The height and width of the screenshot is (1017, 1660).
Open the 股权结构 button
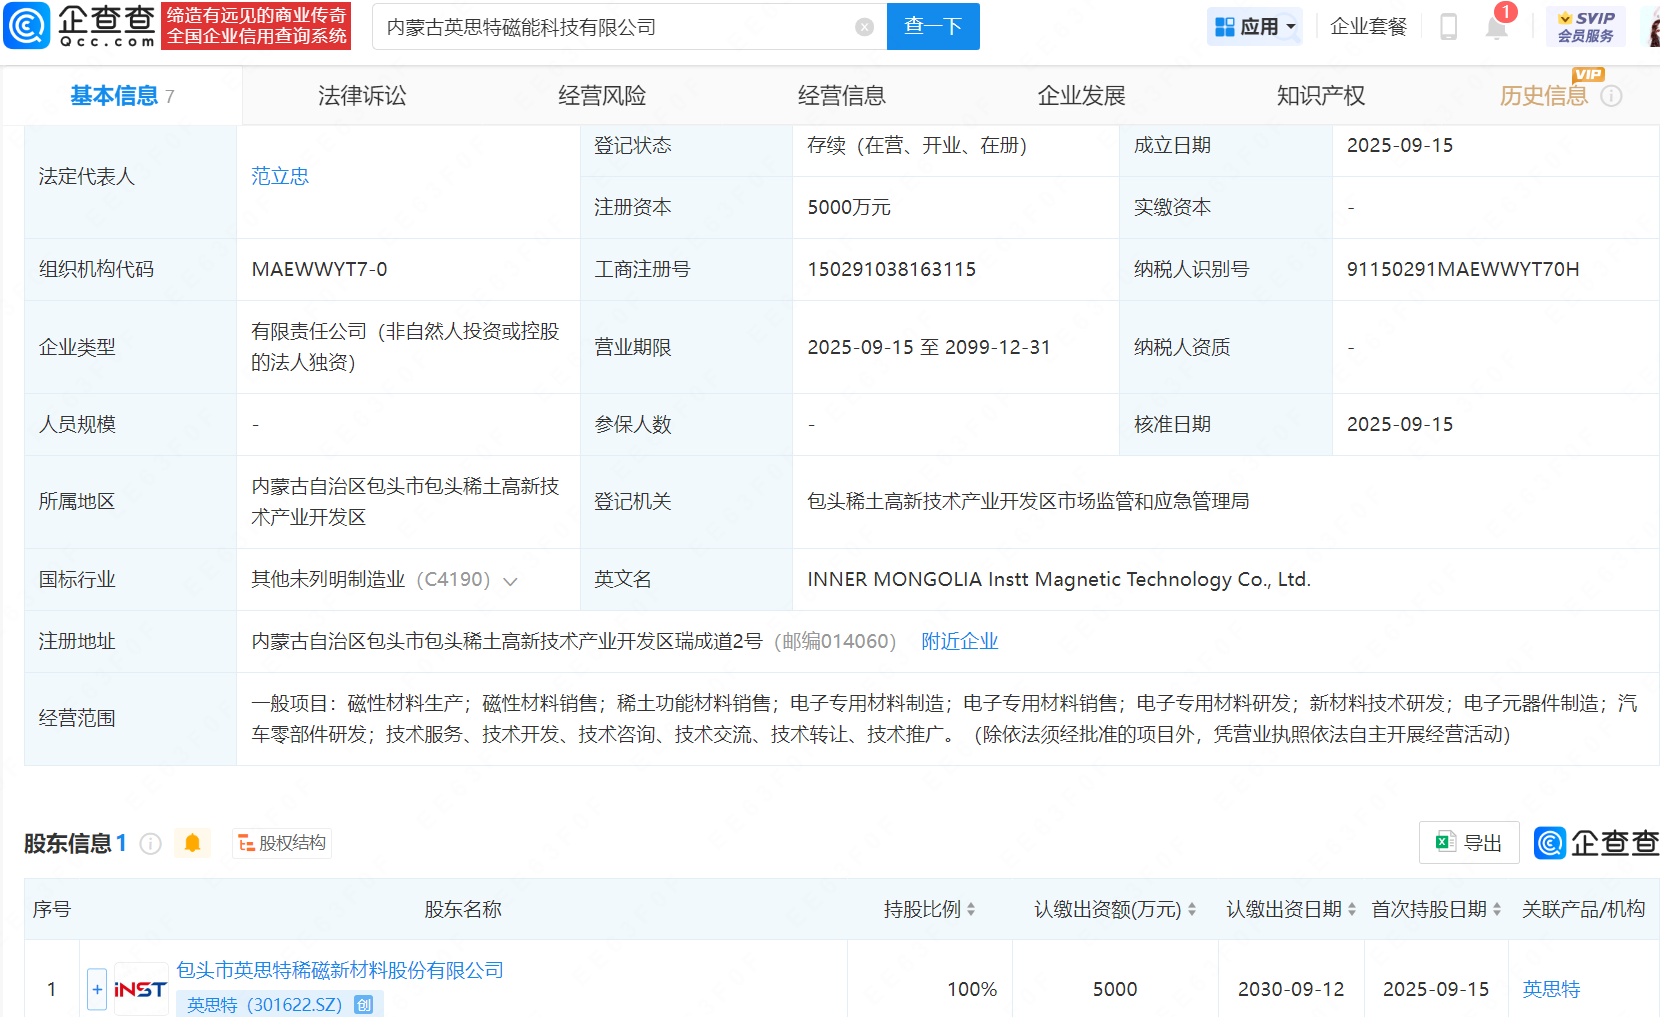point(282,843)
